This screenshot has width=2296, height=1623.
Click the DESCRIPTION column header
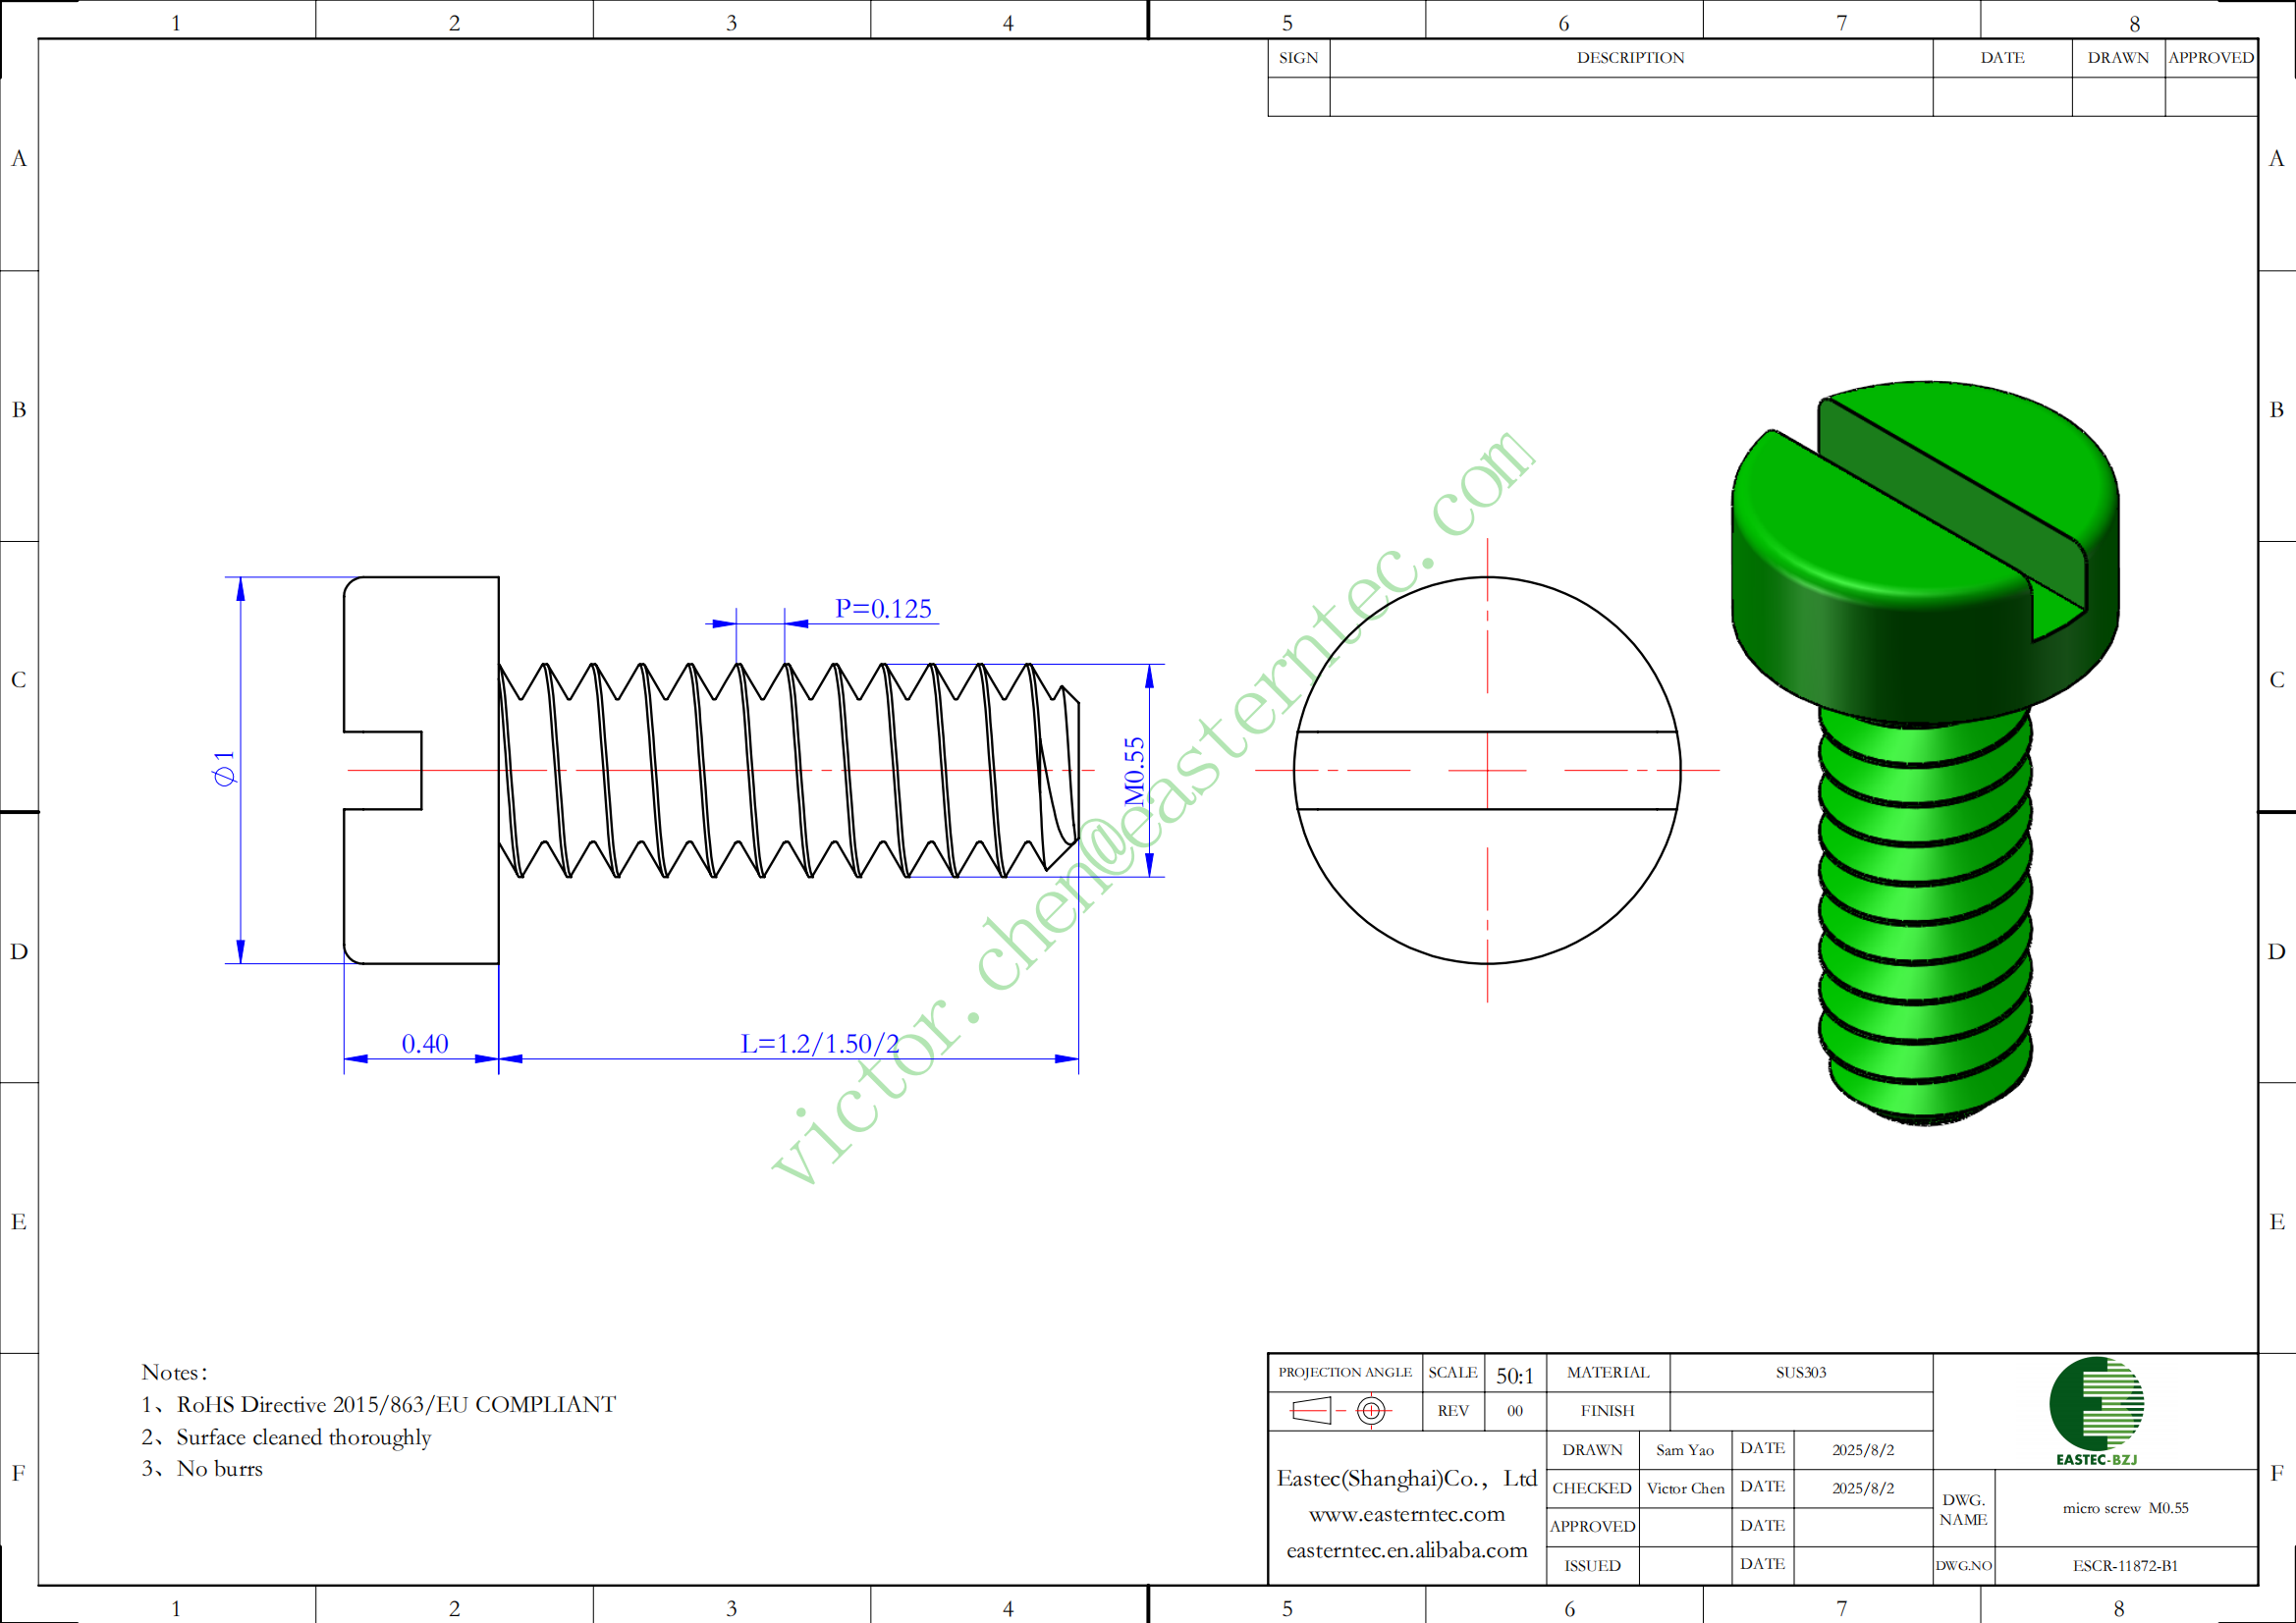(1630, 58)
